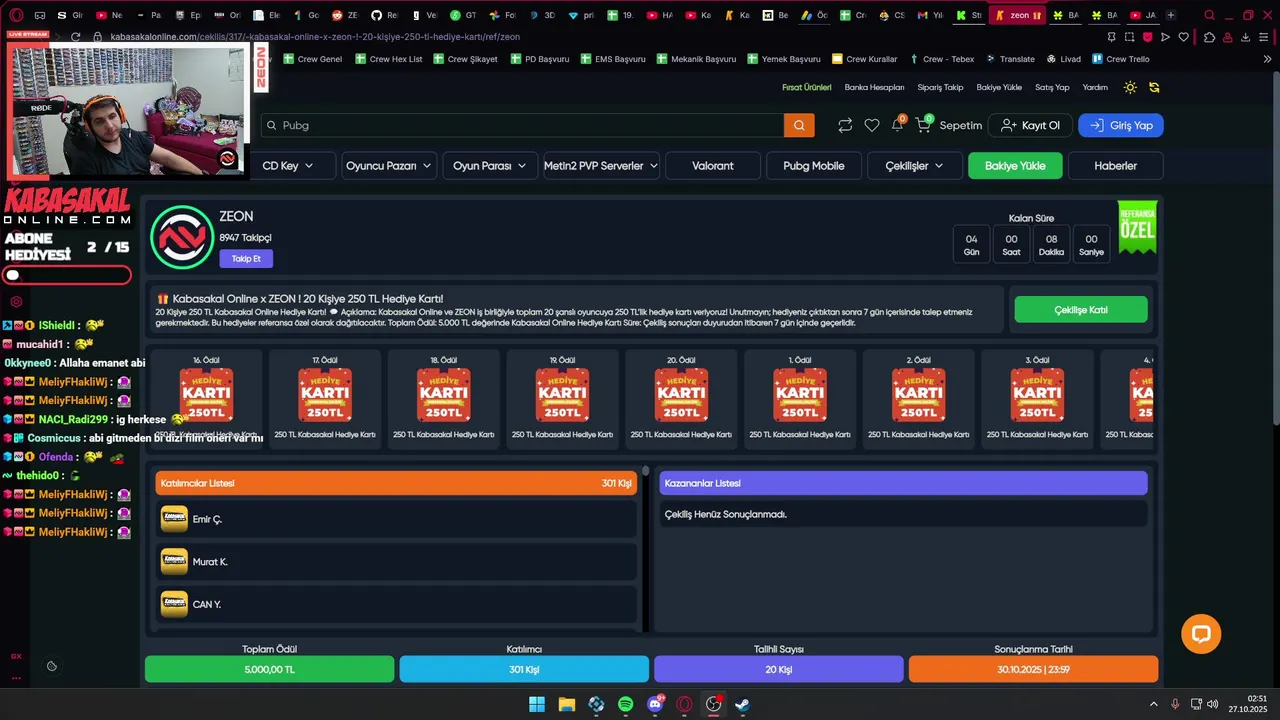Open the Sipariş Takip link
1280x720 pixels.
(x=940, y=87)
